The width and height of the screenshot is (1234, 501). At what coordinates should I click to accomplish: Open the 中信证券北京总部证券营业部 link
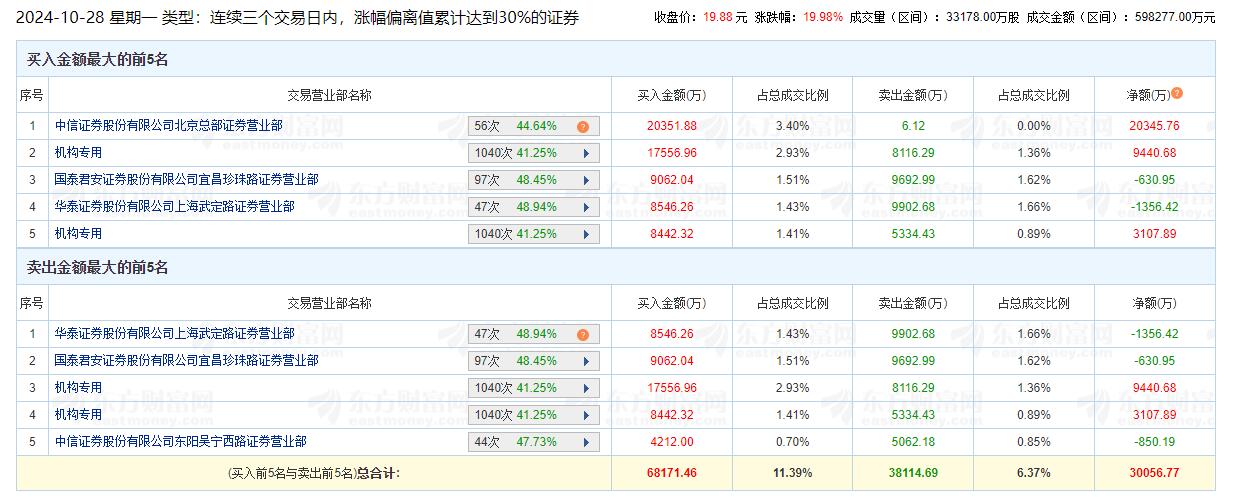coord(168,126)
